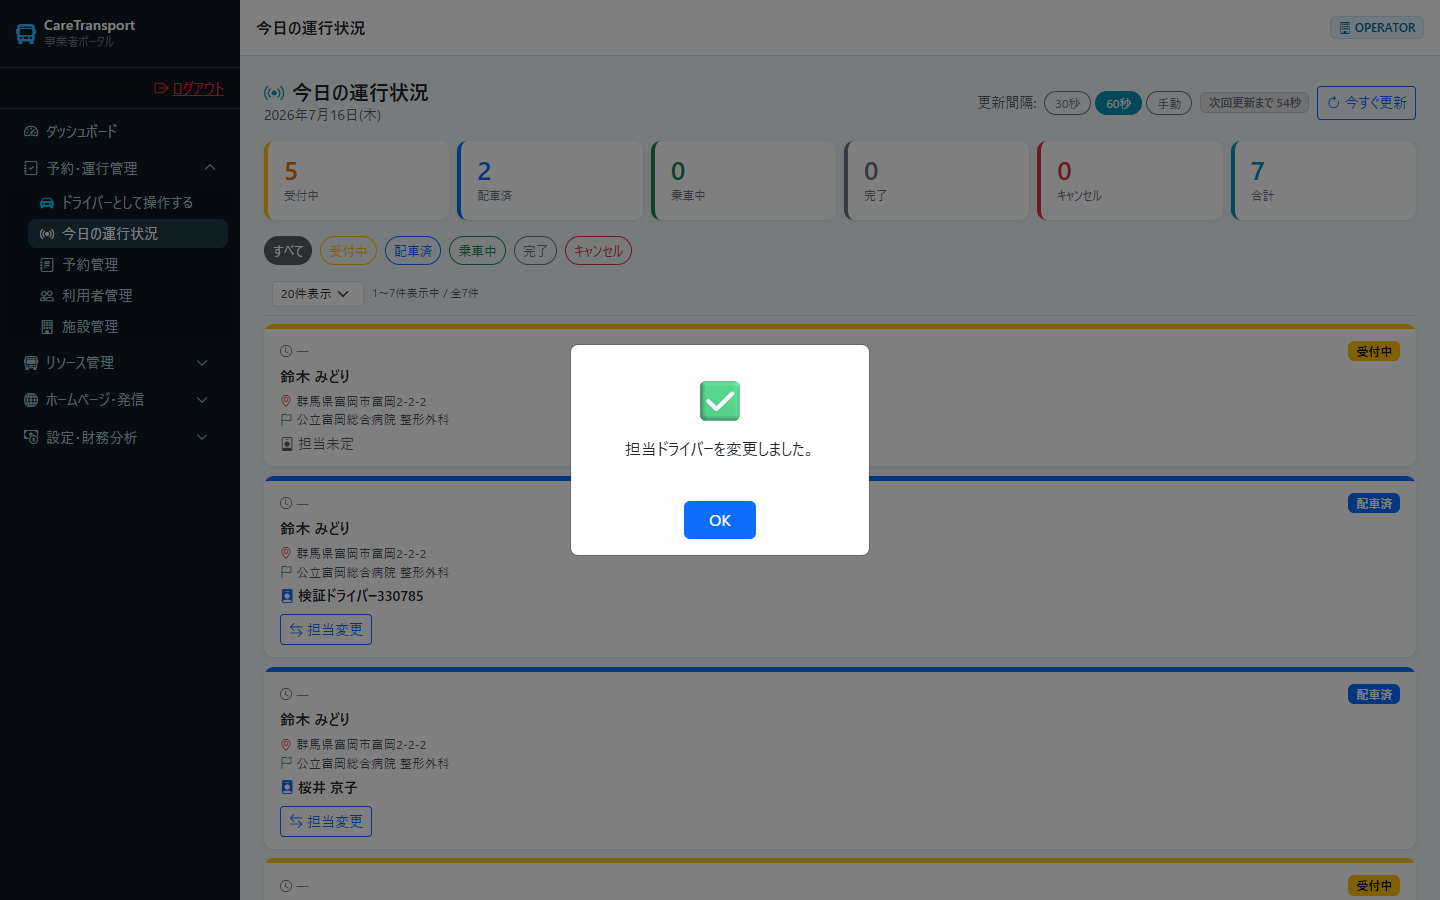This screenshot has width=1440, height=900.
Task: Set refresh interval to 30秒
Action: click(x=1068, y=103)
